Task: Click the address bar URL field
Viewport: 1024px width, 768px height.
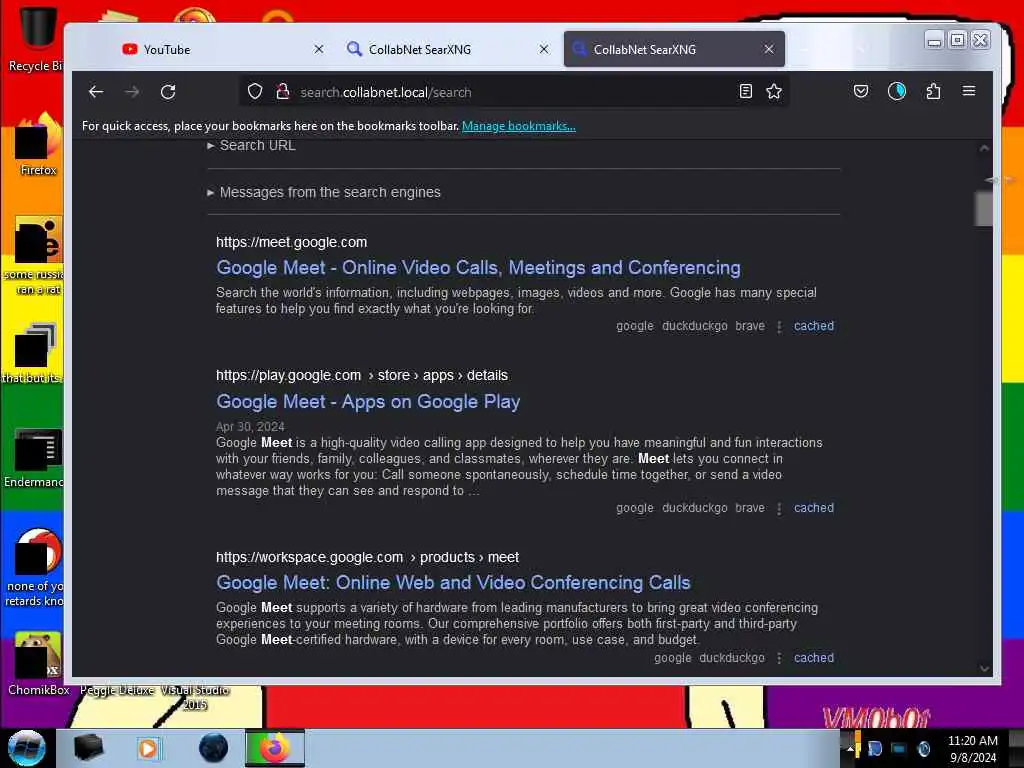Action: [513, 92]
